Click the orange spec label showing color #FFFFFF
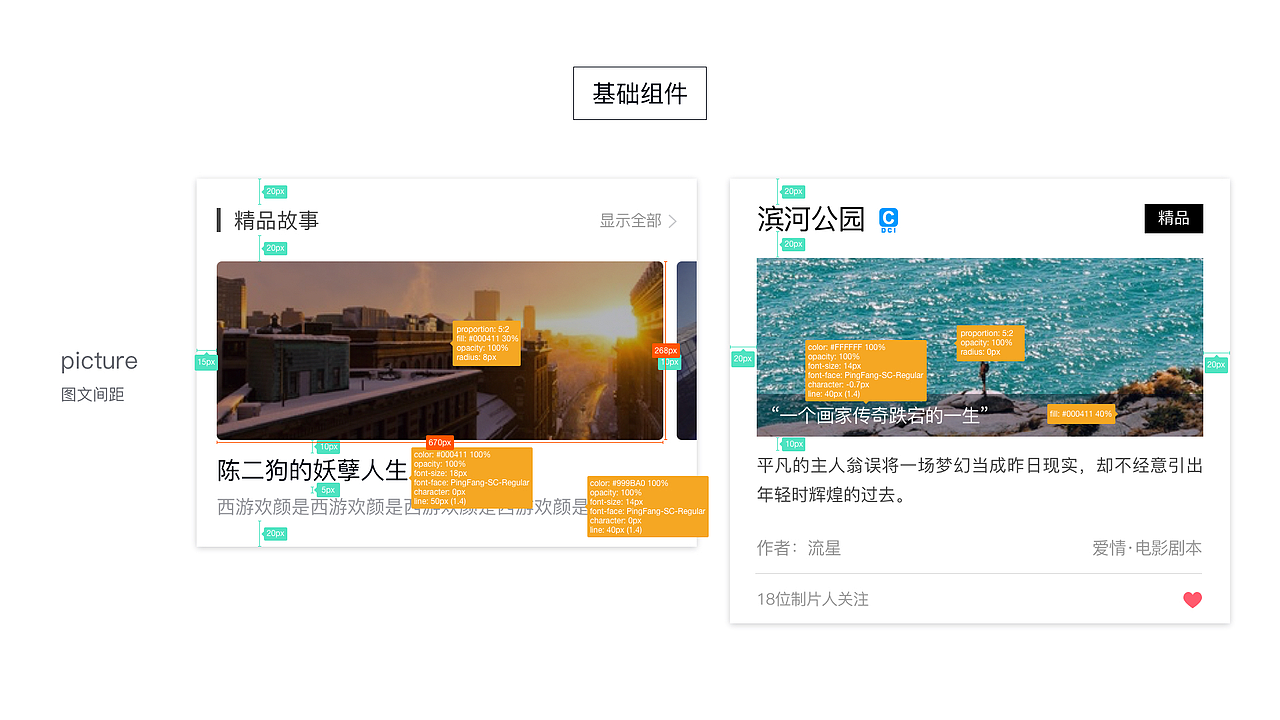 (x=866, y=373)
